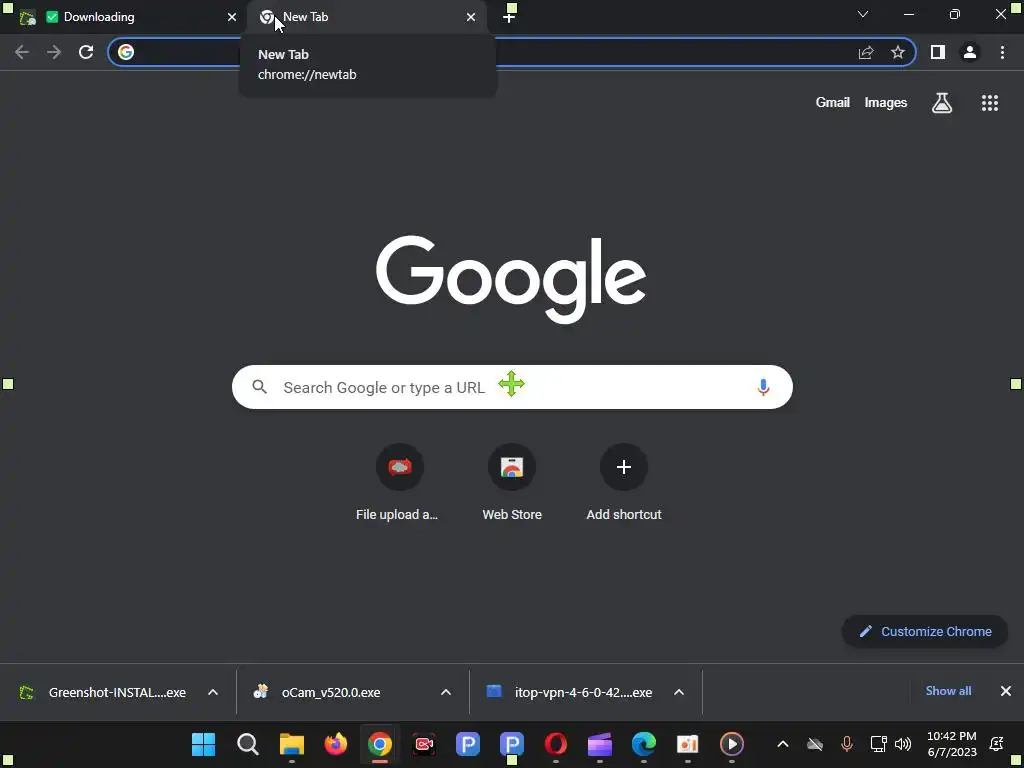
Task: Go back with the browser back arrow
Action: [x=22, y=52]
